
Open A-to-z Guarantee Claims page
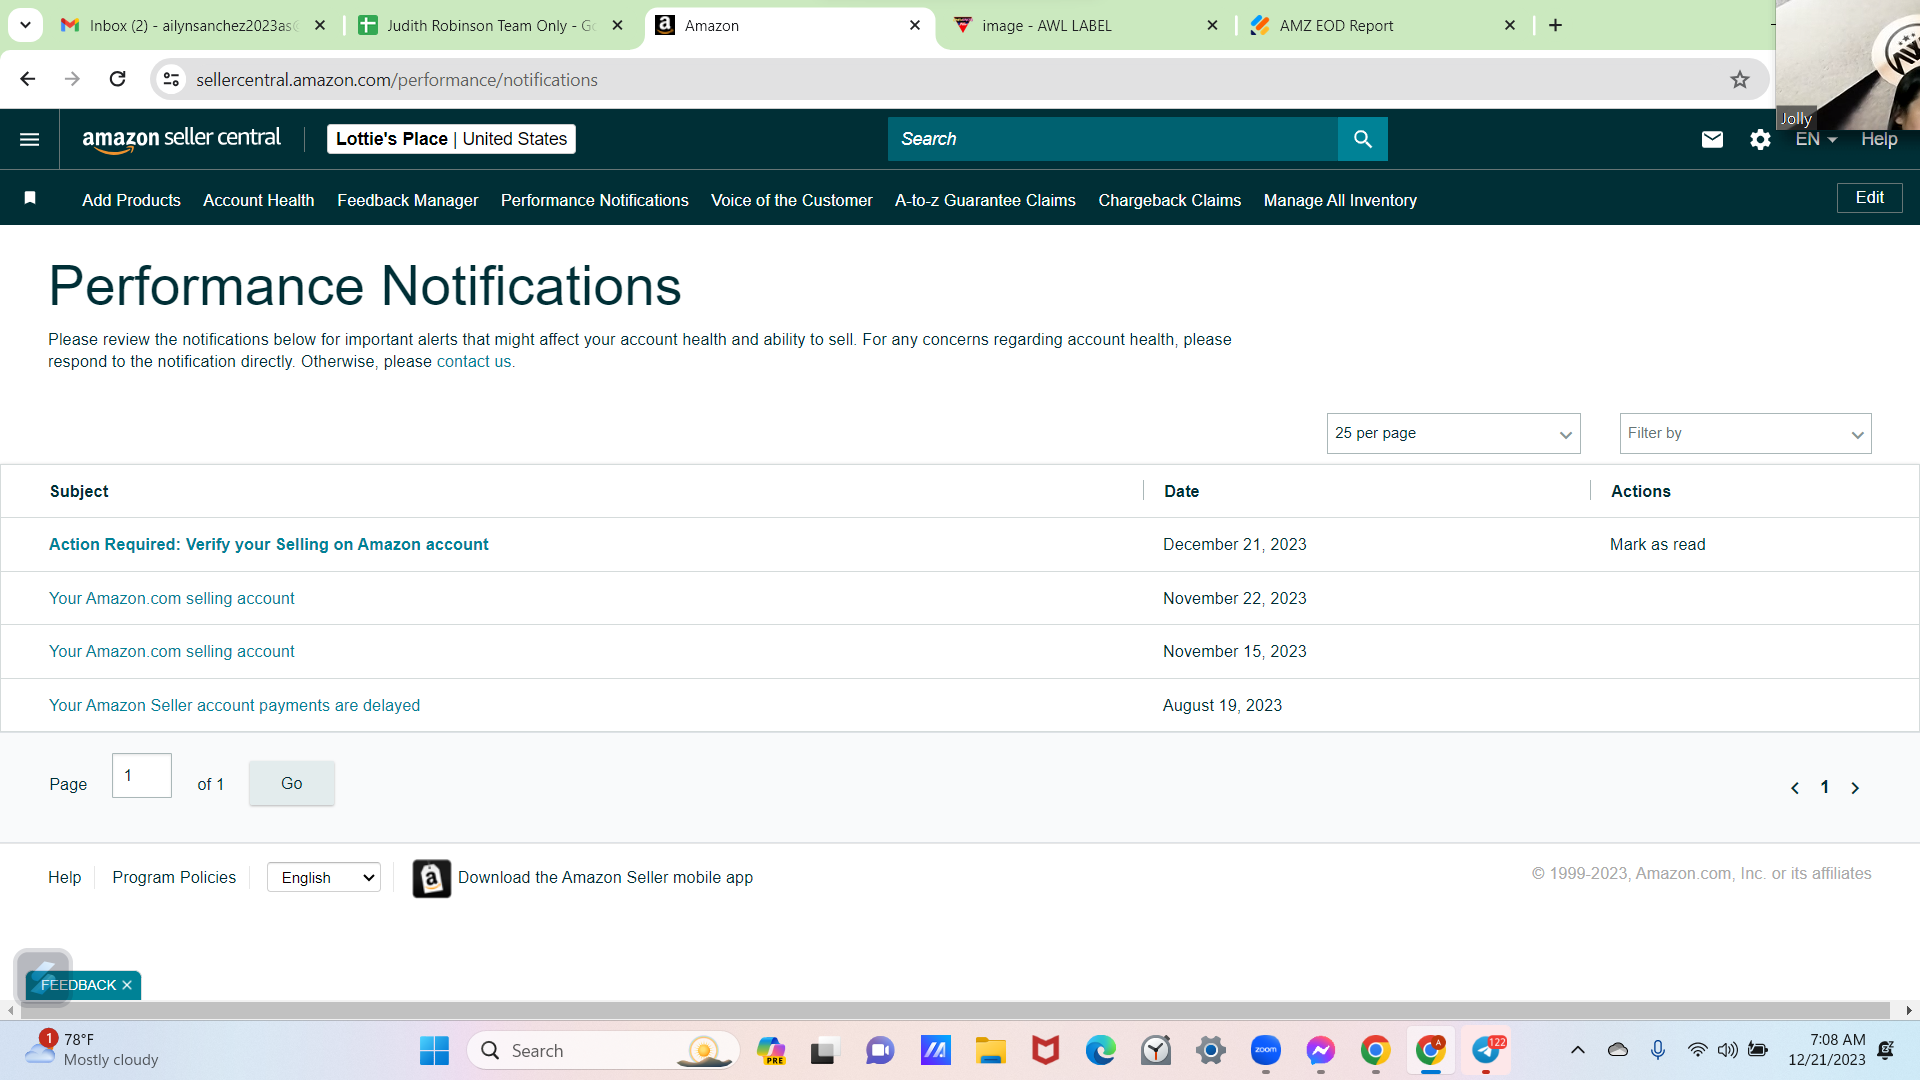pos(985,200)
